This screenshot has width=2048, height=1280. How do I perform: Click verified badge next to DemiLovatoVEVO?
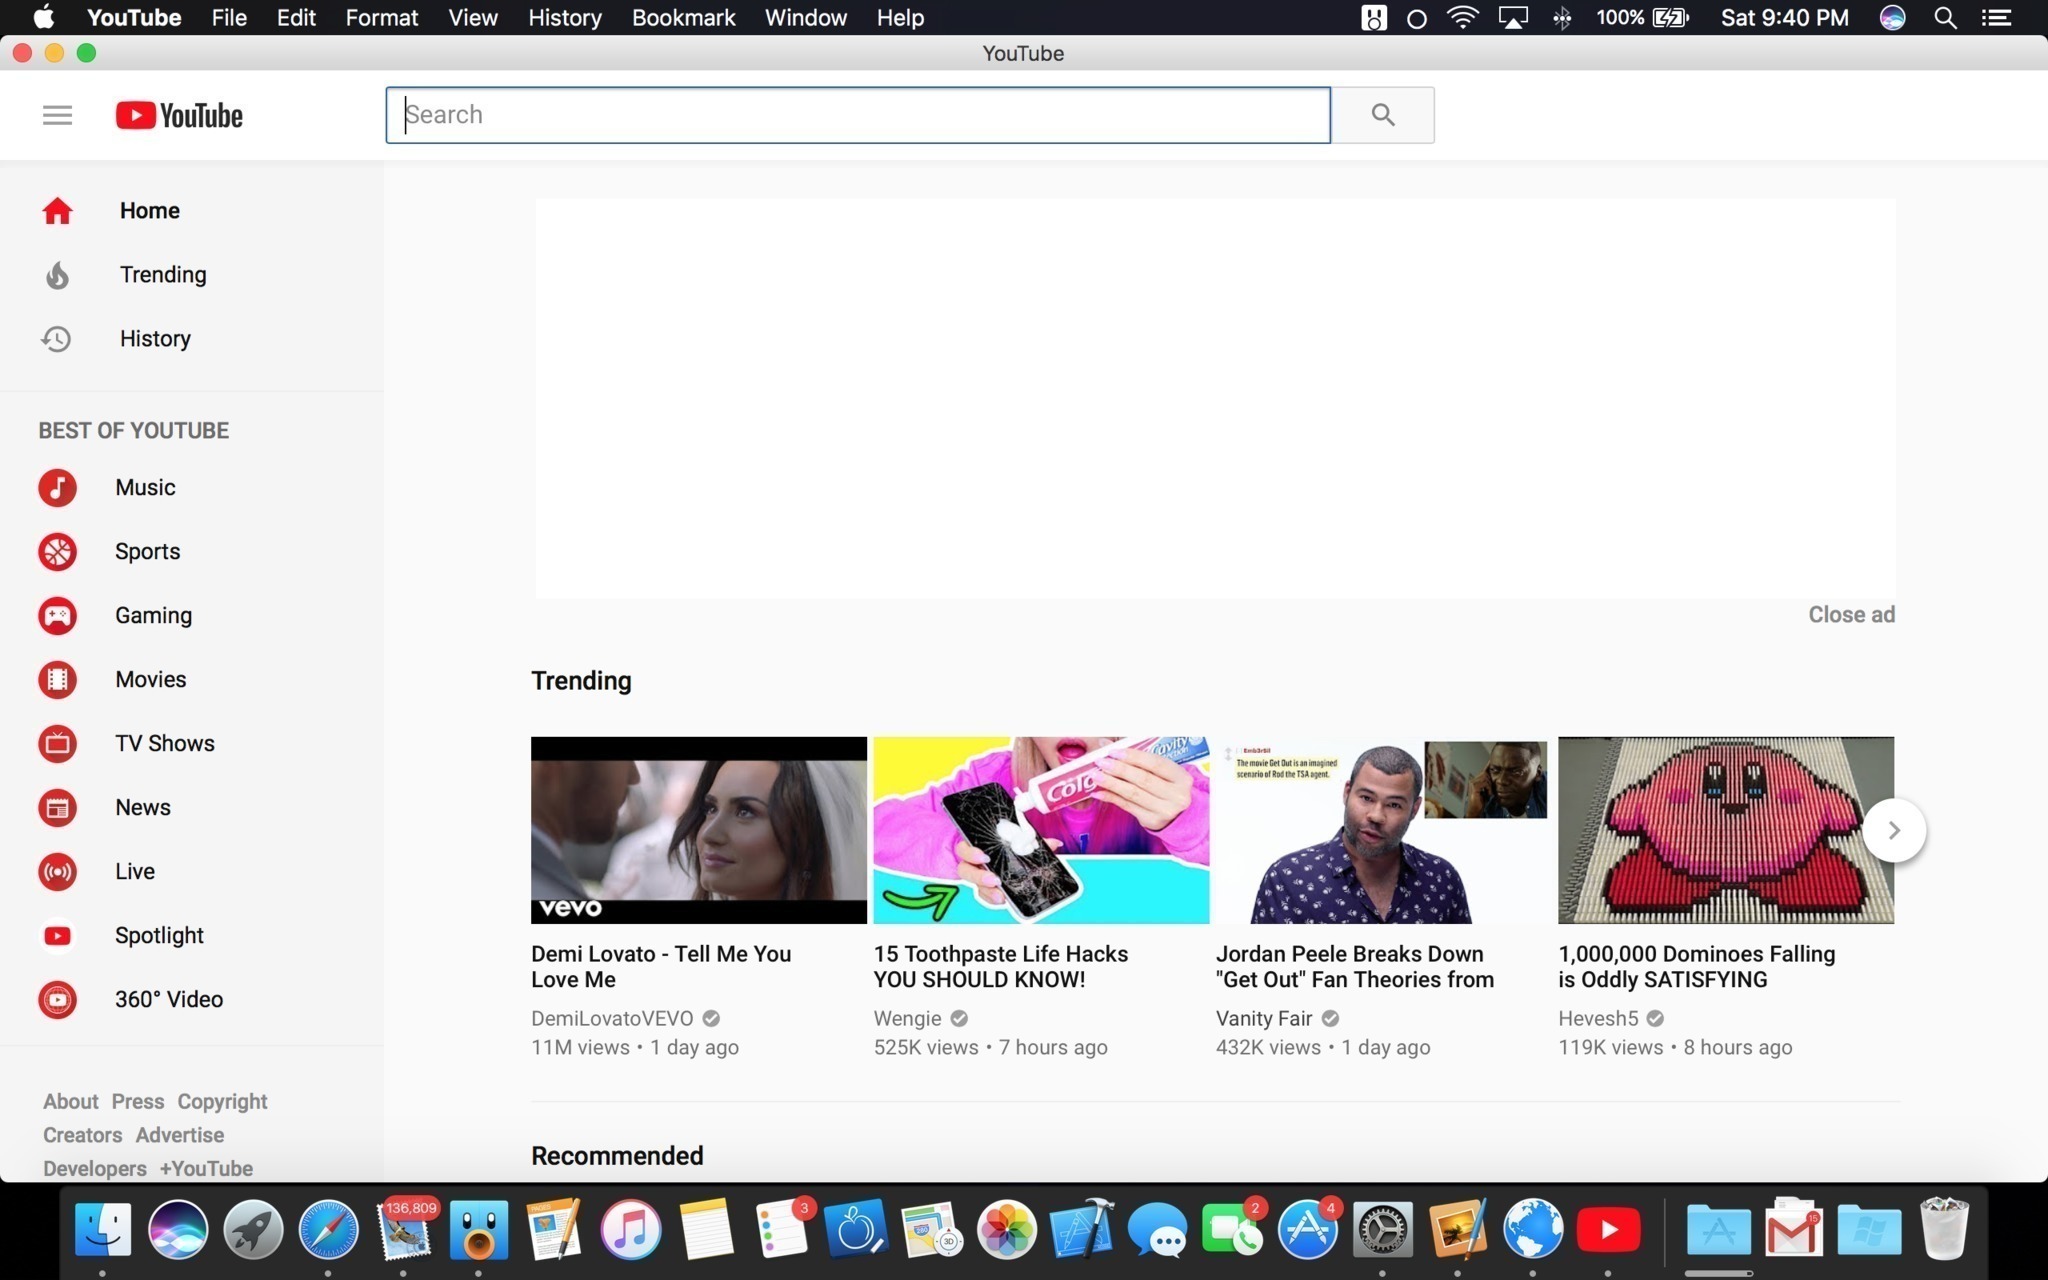point(711,1018)
